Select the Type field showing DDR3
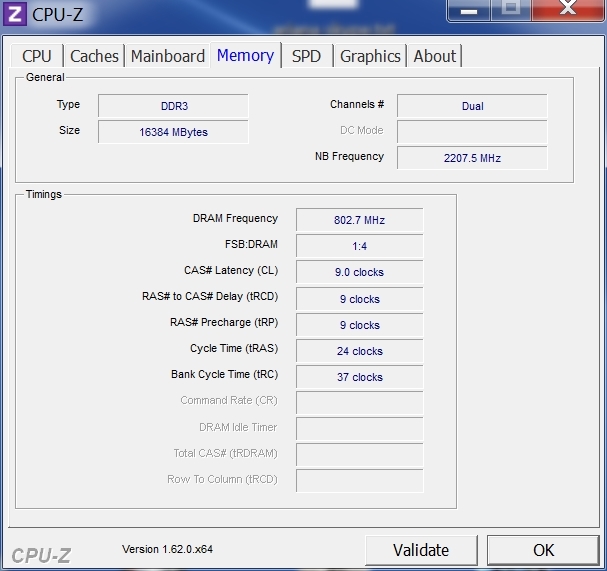Viewport: 607px width, 571px height. [x=173, y=106]
